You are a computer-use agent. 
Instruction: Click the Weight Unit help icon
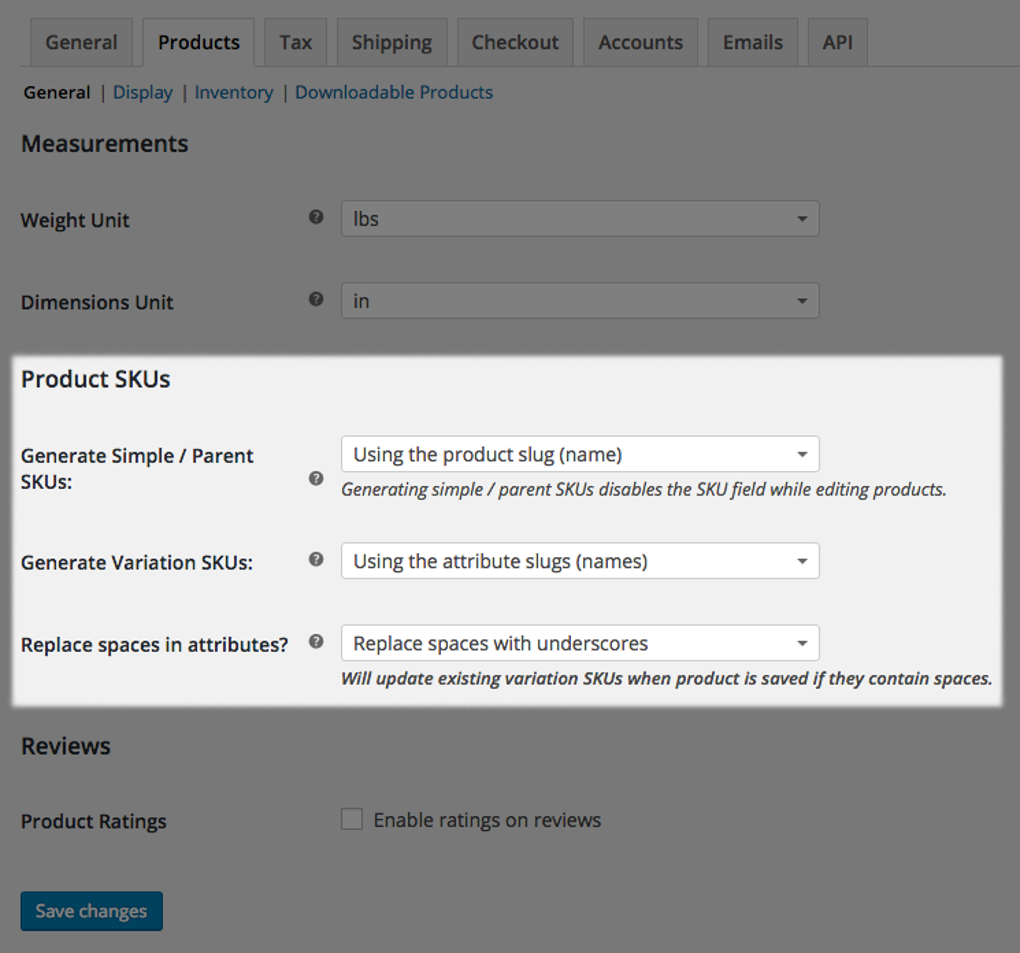point(316,216)
